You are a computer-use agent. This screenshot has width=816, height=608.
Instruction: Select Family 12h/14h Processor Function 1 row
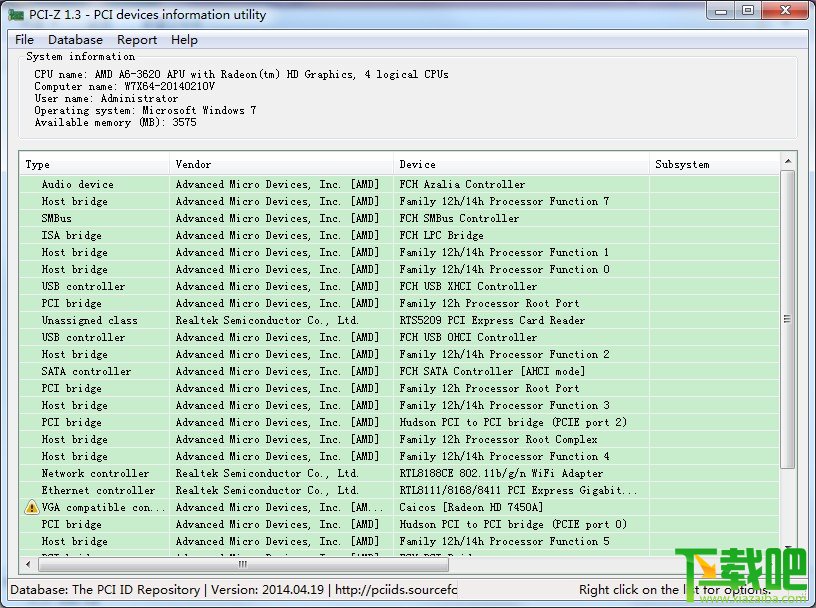tap(399, 252)
